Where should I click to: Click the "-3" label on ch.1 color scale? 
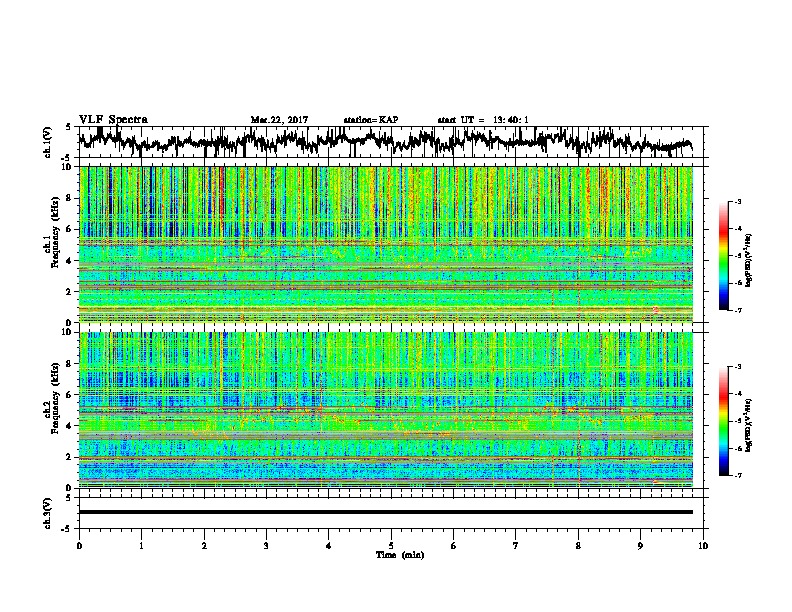[738, 201]
